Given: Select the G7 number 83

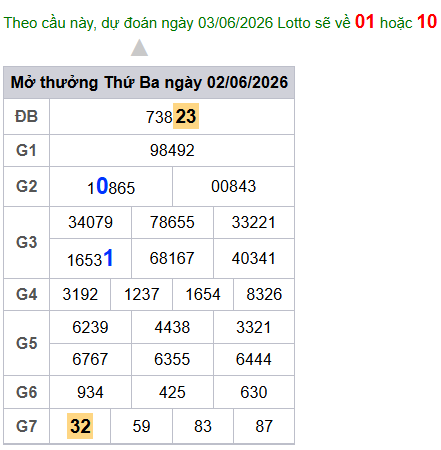Looking at the screenshot, I should [203, 426].
